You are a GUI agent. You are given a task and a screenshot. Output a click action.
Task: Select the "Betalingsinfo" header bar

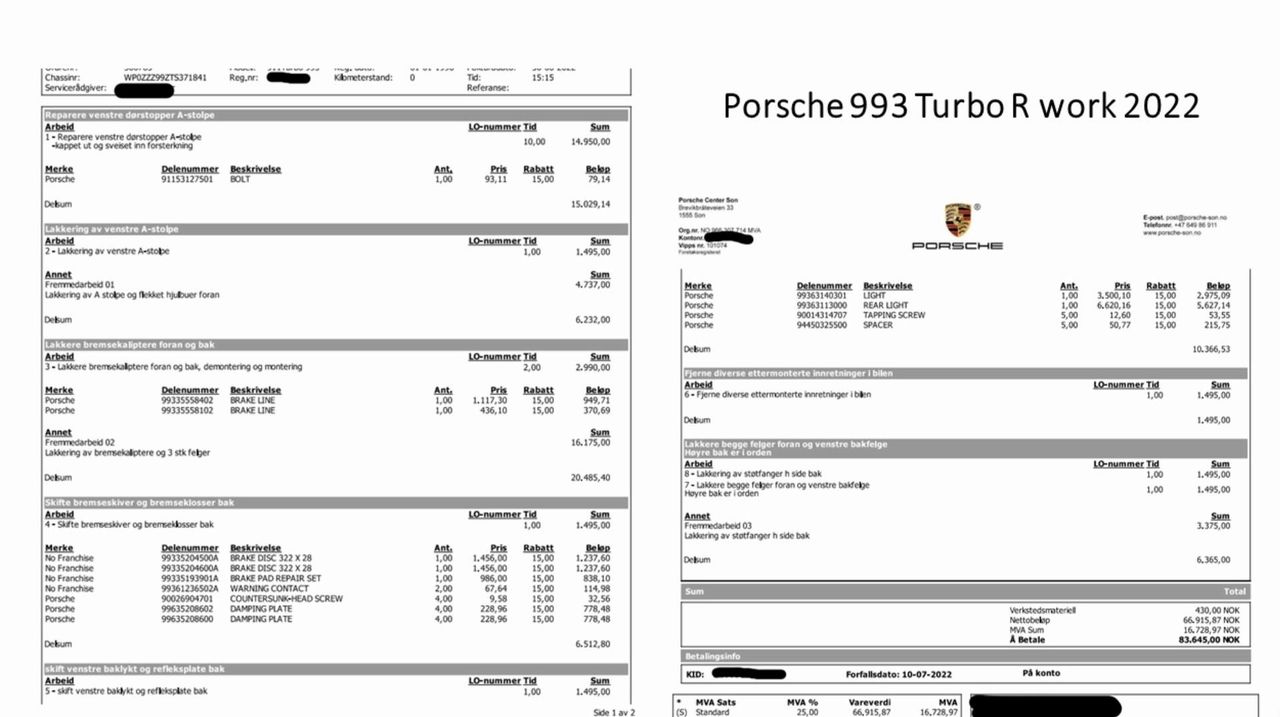[x=963, y=656]
